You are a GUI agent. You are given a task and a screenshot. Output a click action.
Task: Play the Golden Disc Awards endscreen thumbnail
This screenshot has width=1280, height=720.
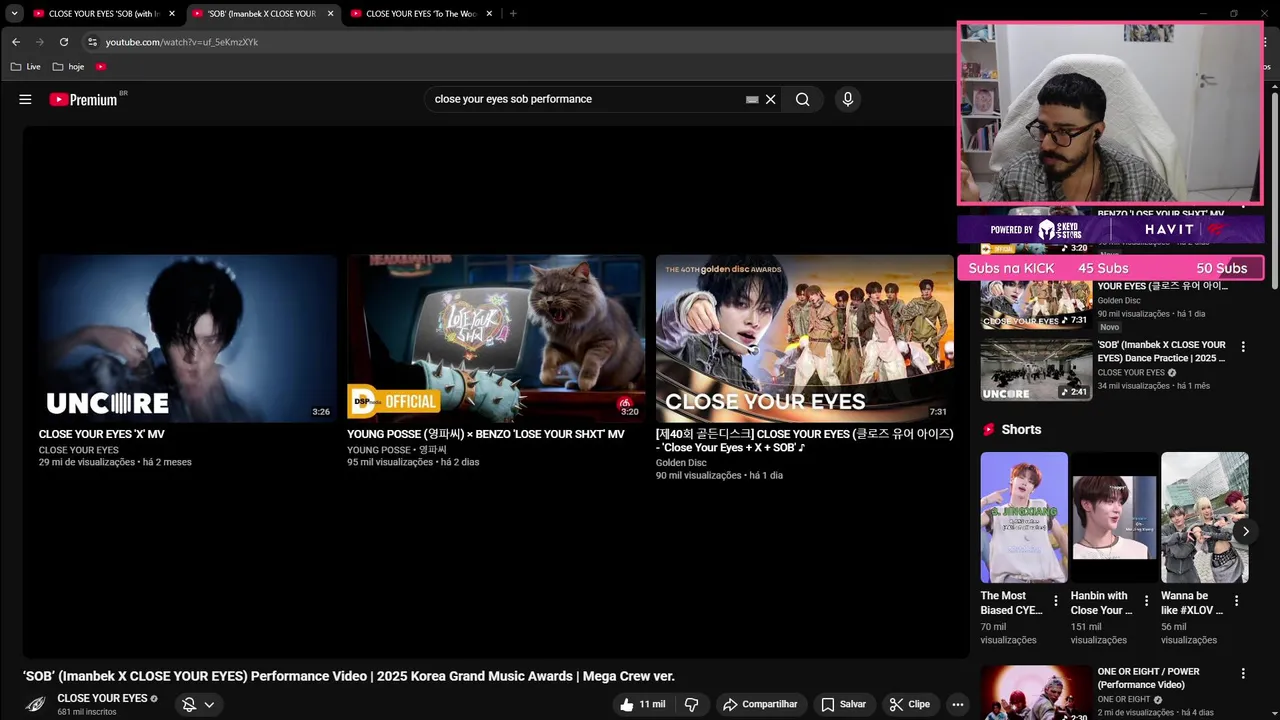(x=805, y=338)
